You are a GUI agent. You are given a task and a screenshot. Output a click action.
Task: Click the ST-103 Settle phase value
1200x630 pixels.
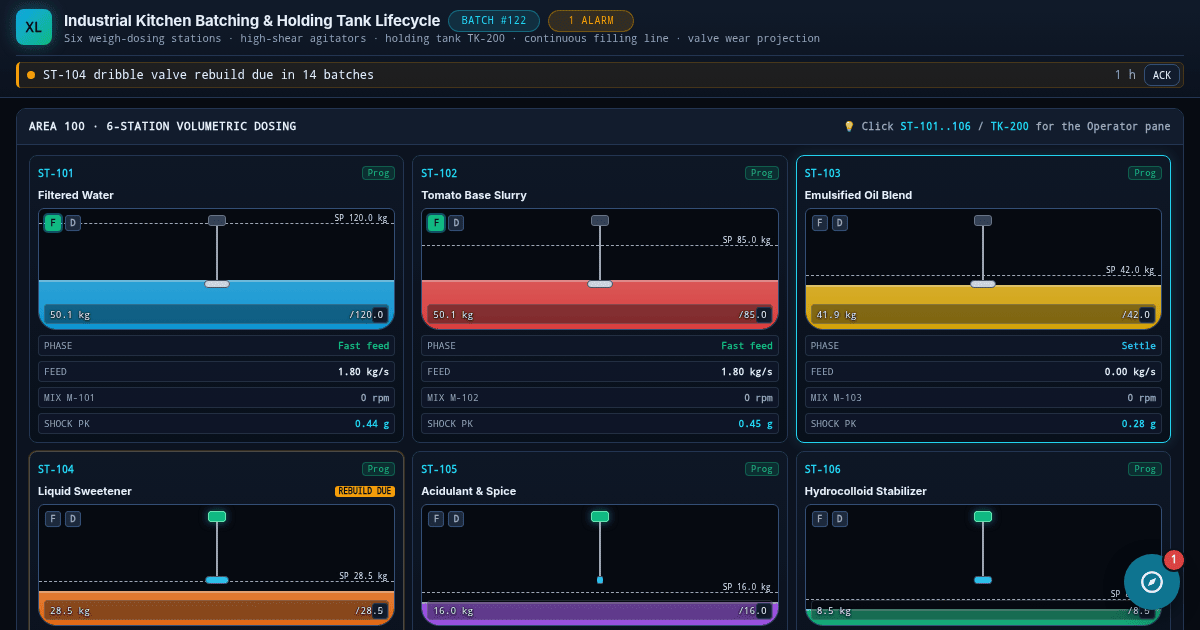tap(1138, 346)
